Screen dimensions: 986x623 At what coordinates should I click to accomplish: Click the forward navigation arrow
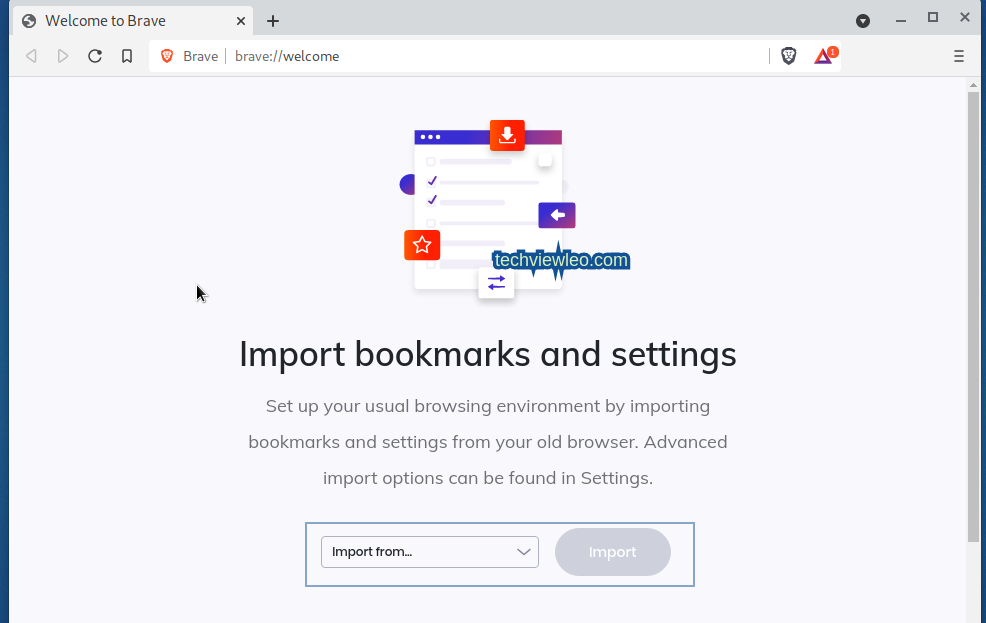[62, 57]
